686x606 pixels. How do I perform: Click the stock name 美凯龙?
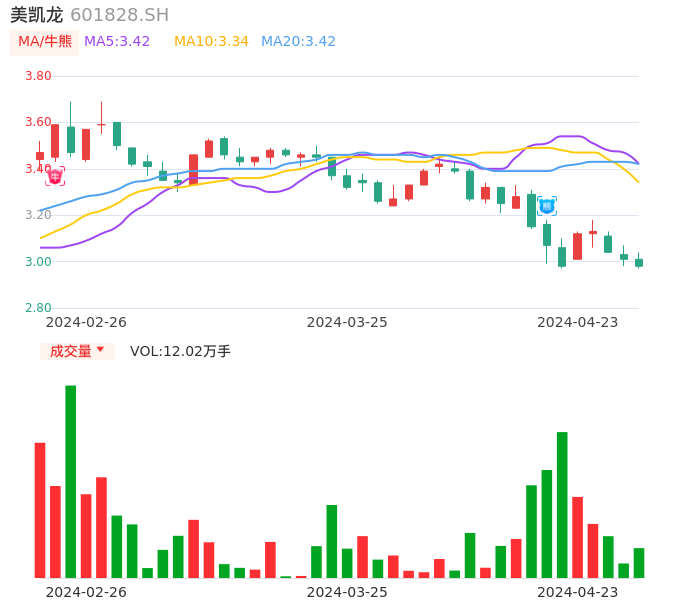(36, 15)
